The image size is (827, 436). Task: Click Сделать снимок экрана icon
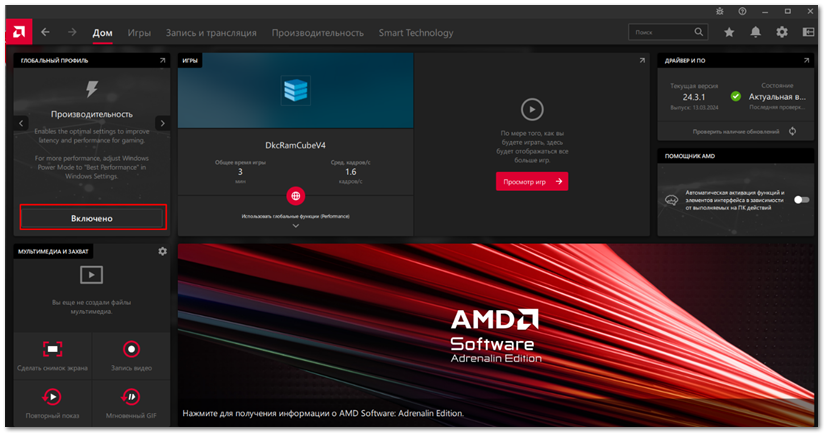tap(52, 349)
